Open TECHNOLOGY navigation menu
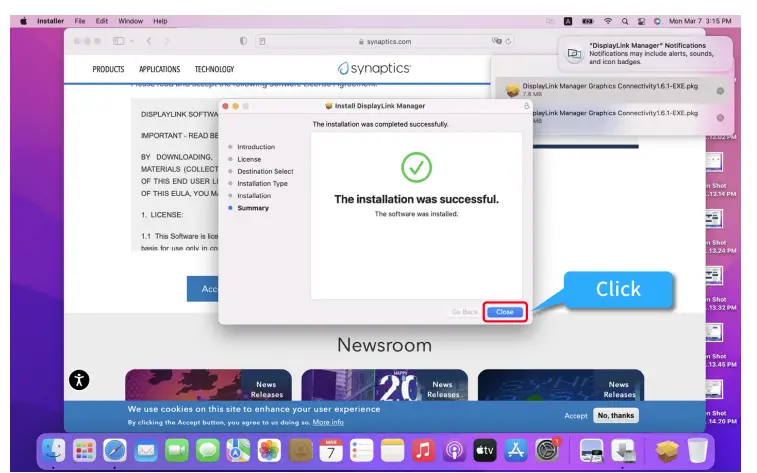This screenshot has width=757, height=473. [214, 70]
